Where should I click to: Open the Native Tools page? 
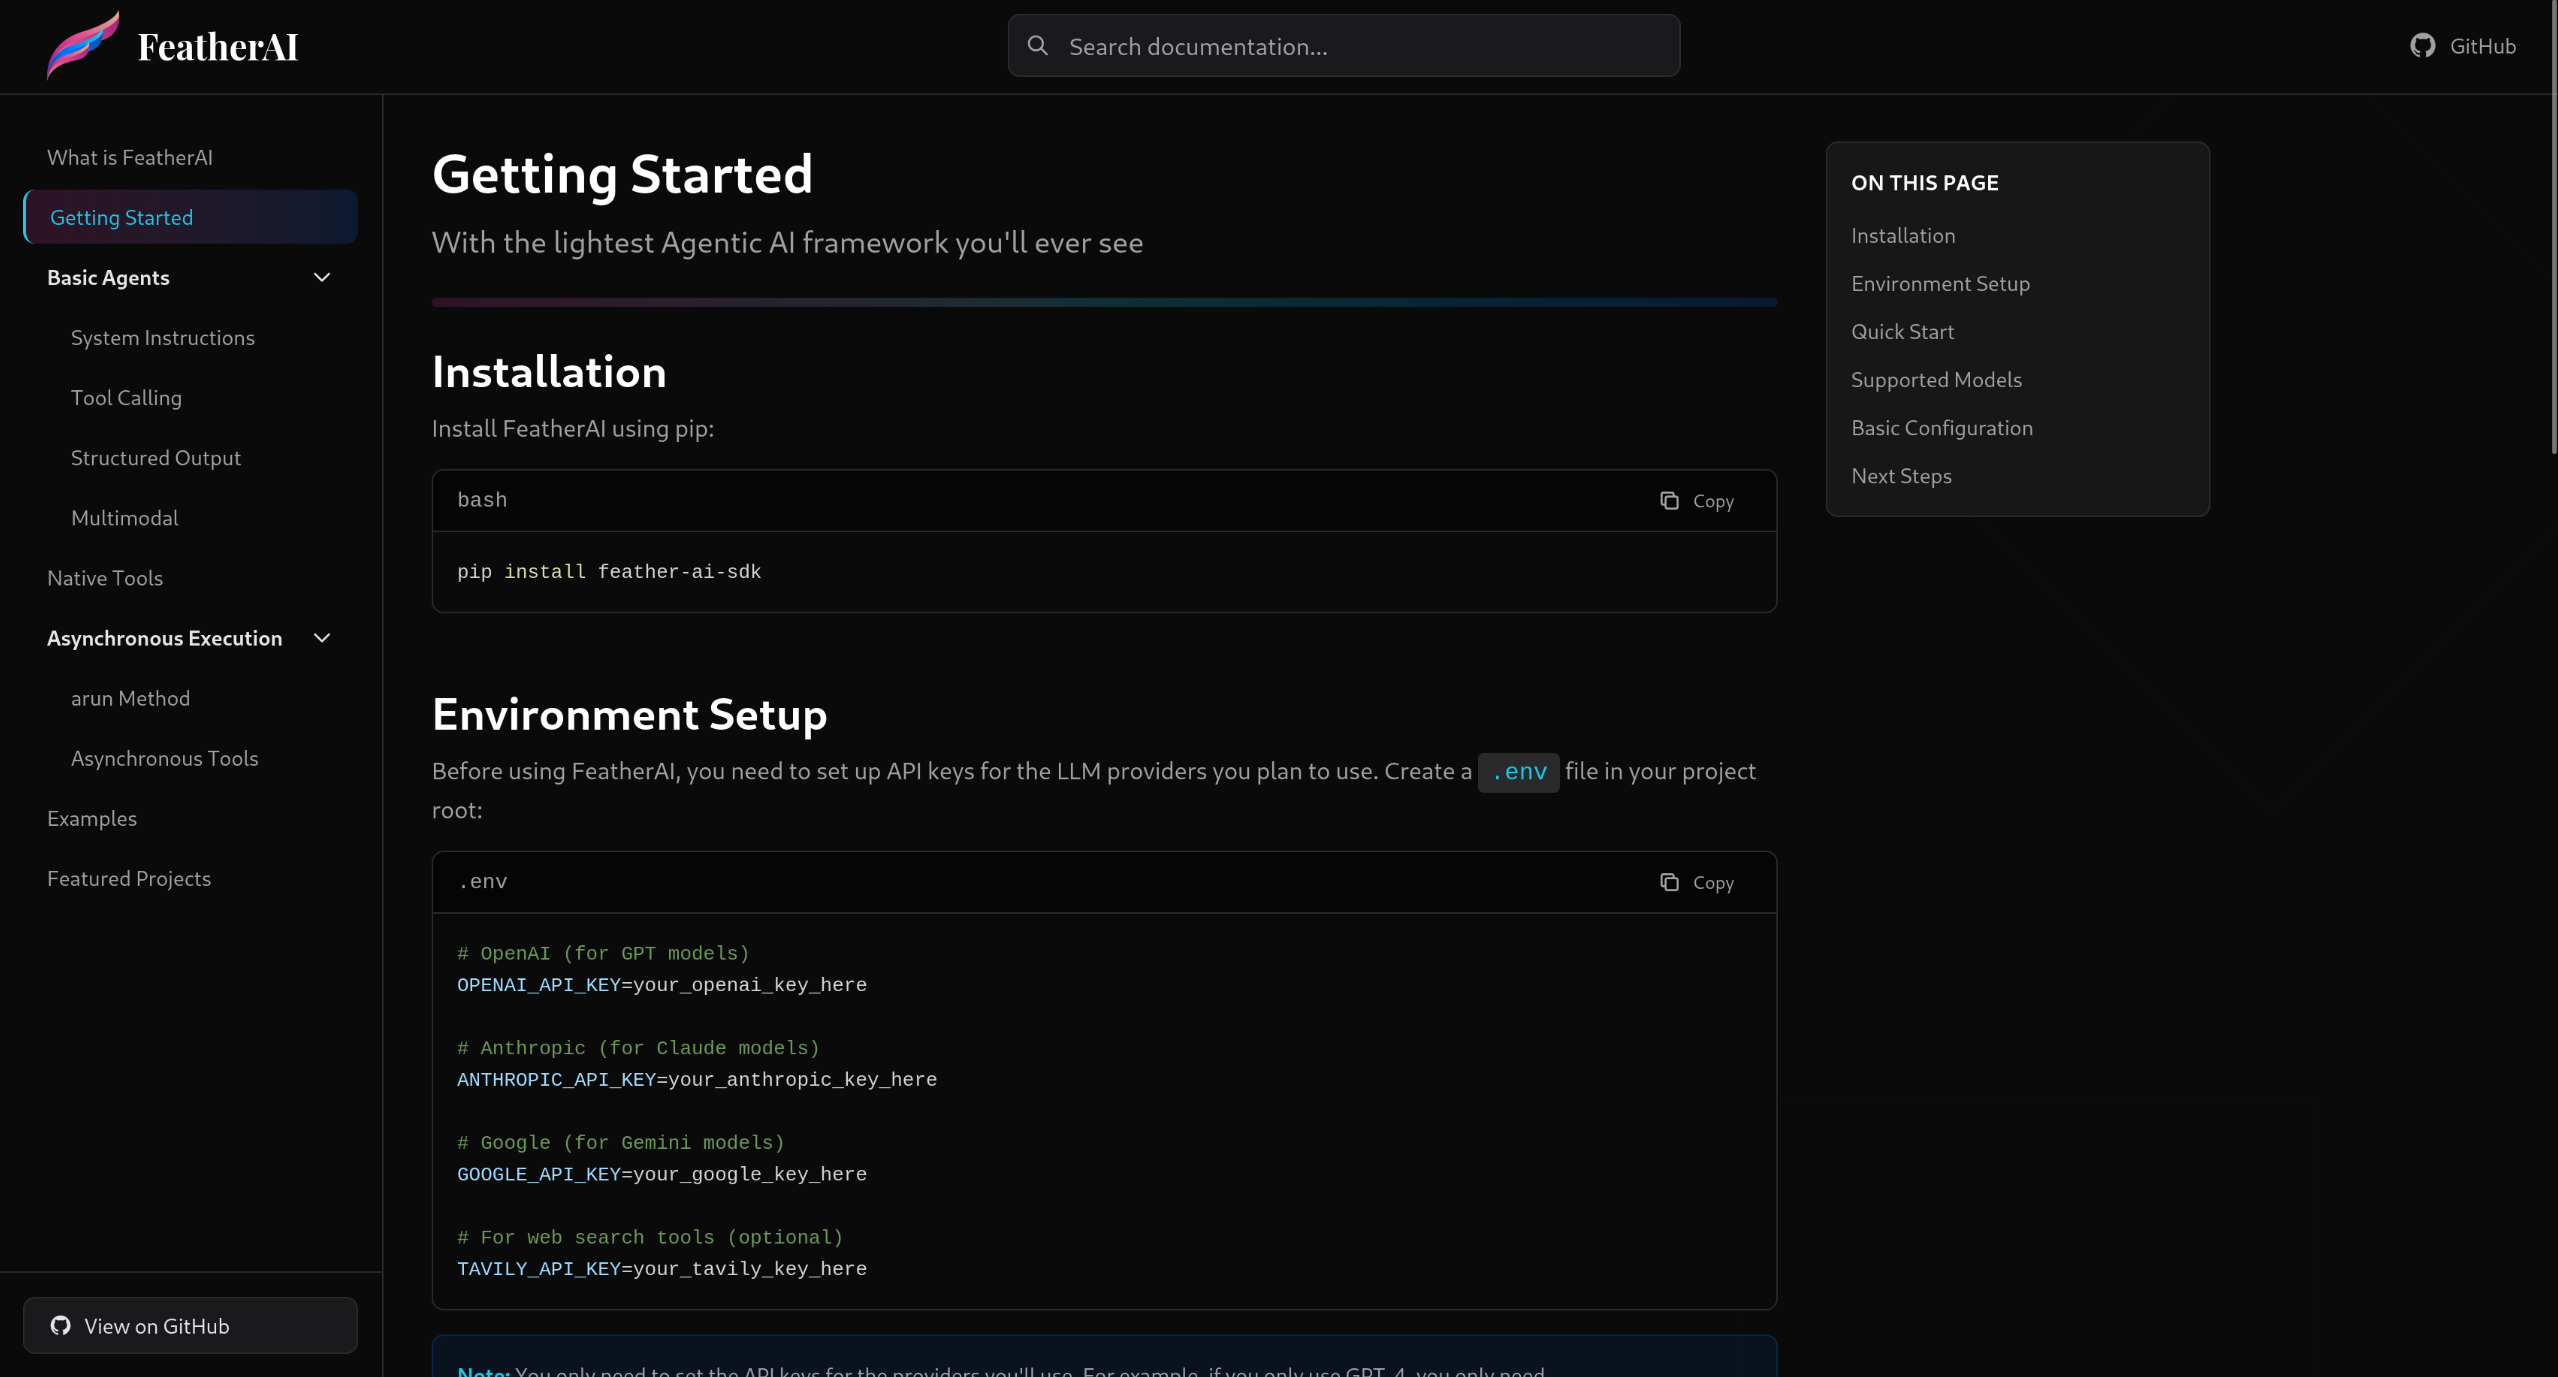tap(105, 578)
